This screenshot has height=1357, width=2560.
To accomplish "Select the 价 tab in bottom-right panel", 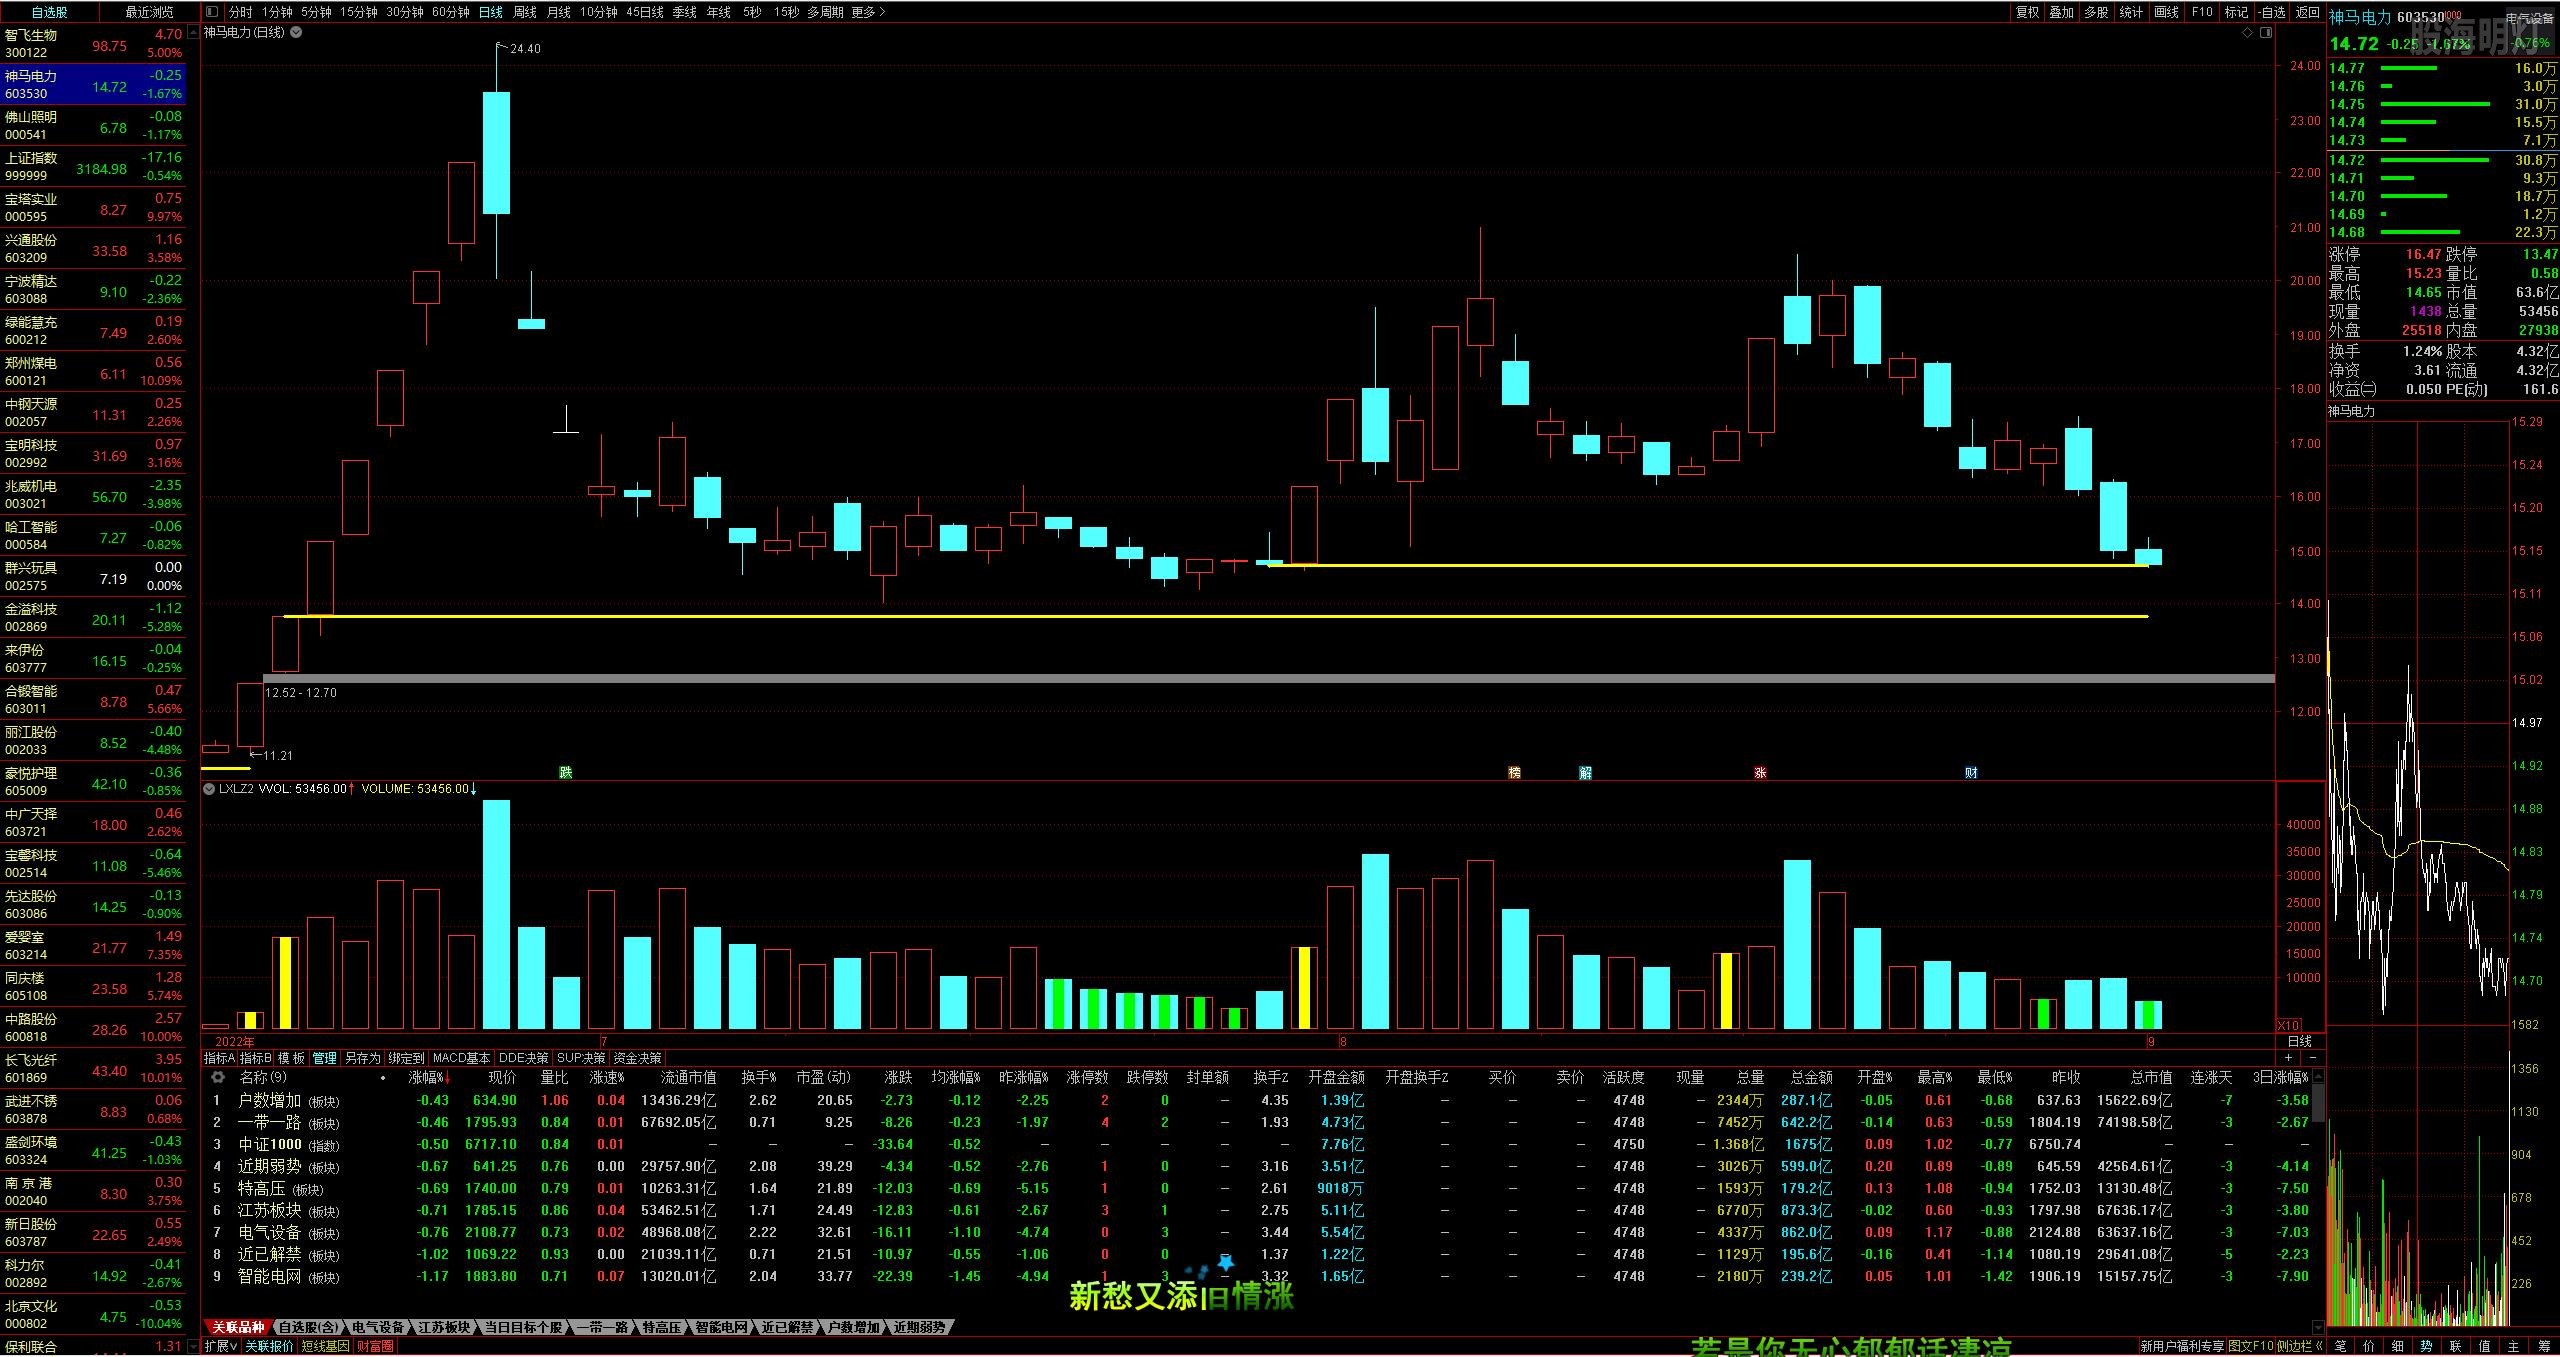I will (2369, 1346).
